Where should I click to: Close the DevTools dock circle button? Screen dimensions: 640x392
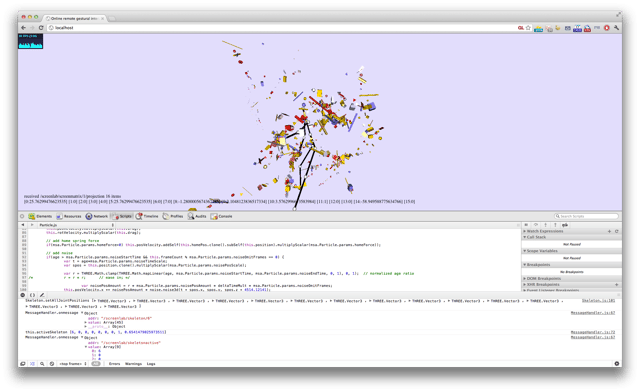[22, 216]
